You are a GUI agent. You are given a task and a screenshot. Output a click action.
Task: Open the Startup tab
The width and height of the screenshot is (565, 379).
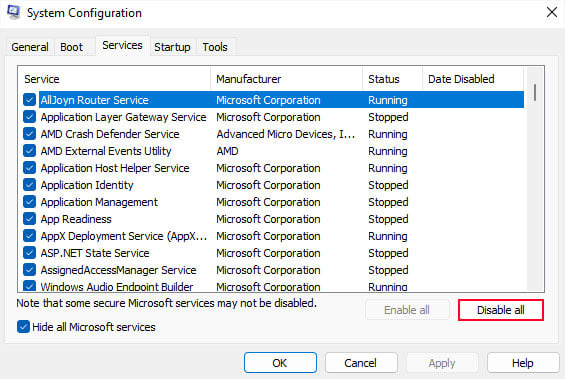(172, 47)
